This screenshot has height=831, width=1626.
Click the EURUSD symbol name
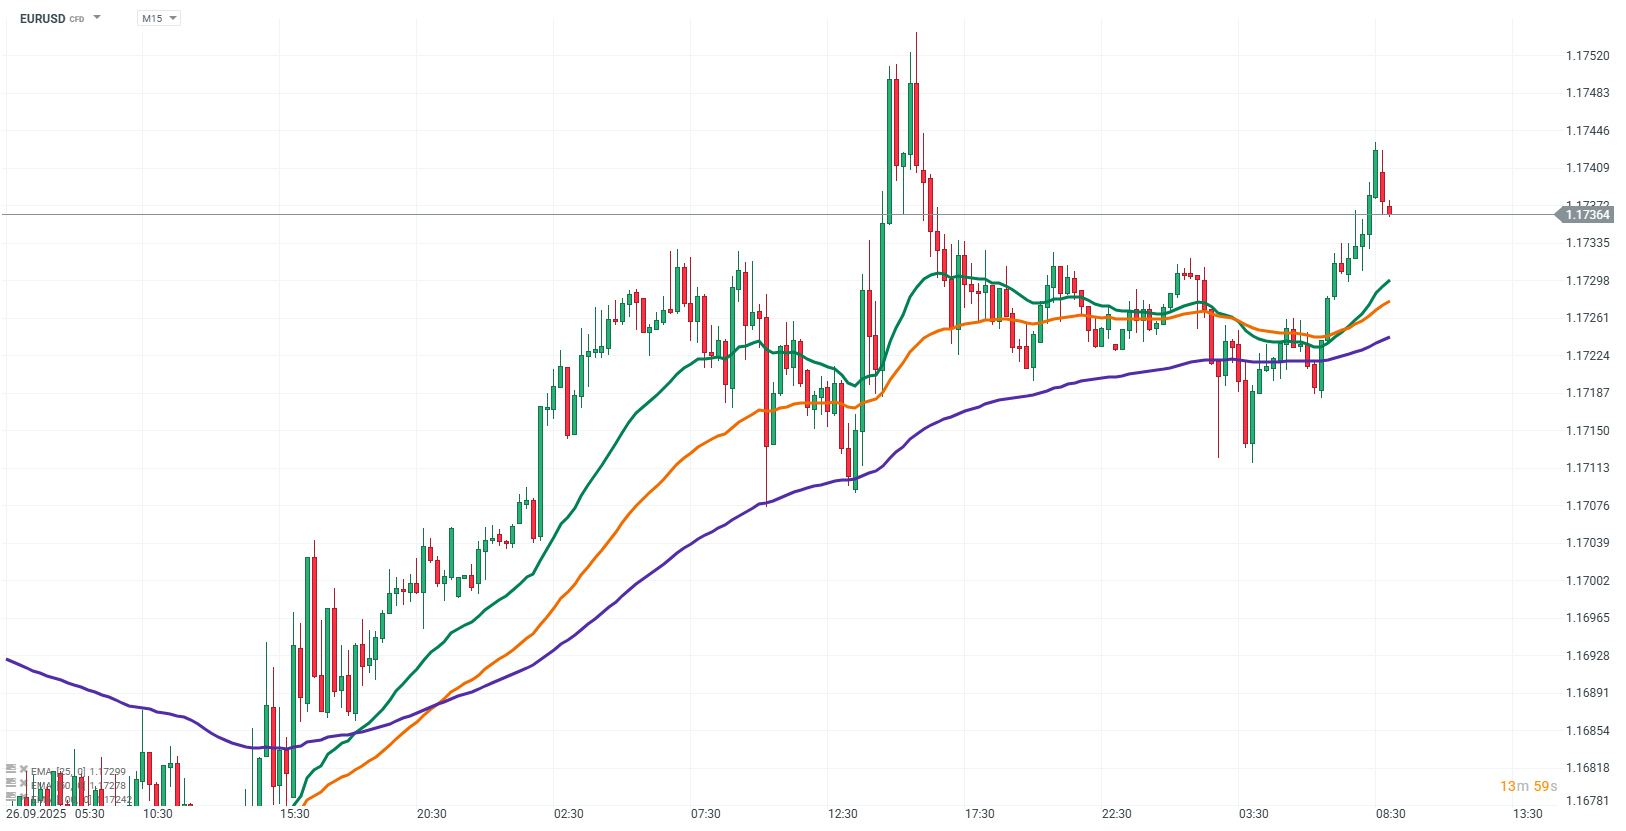coord(42,19)
